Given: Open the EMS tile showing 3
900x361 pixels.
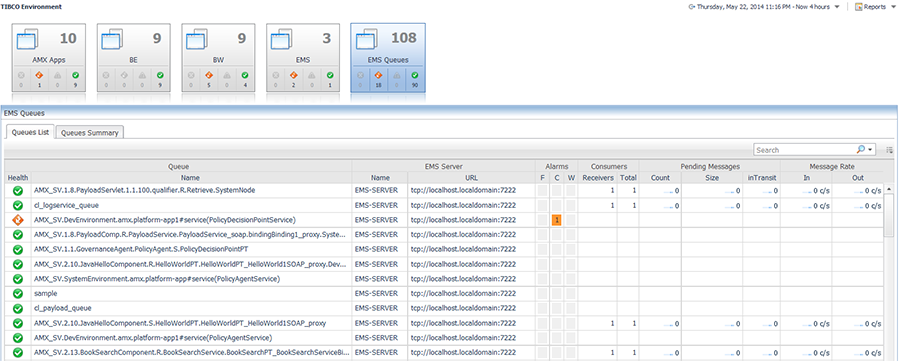Looking at the screenshot, I should click(x=303, y=57).
